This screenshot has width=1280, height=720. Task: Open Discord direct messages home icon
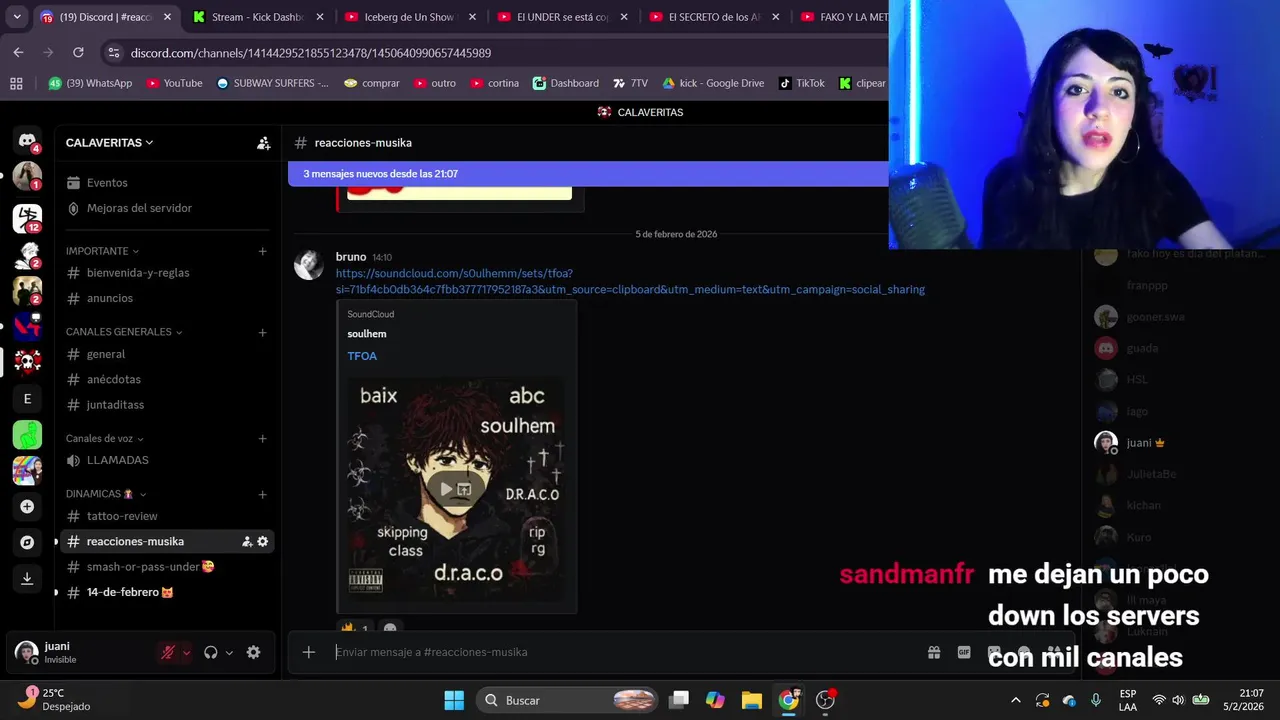pos(27,141)
